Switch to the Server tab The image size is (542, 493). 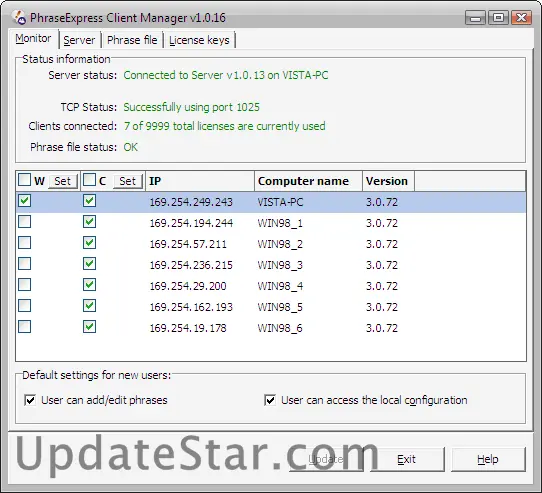pyautogui.click(x=79, y=40)
